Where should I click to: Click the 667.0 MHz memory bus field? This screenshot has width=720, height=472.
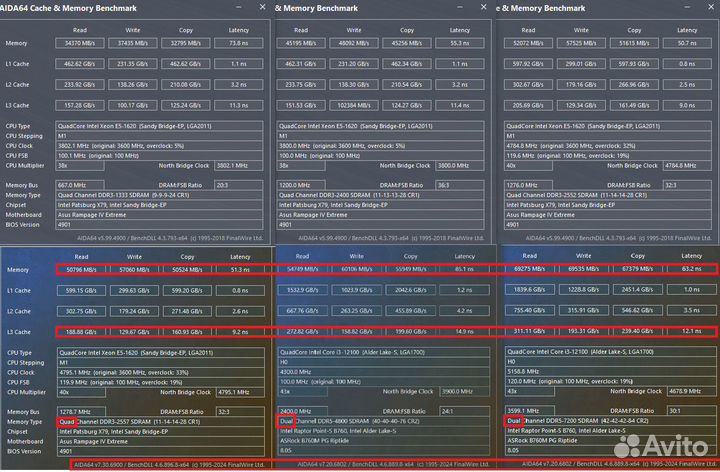click(79, 185)
